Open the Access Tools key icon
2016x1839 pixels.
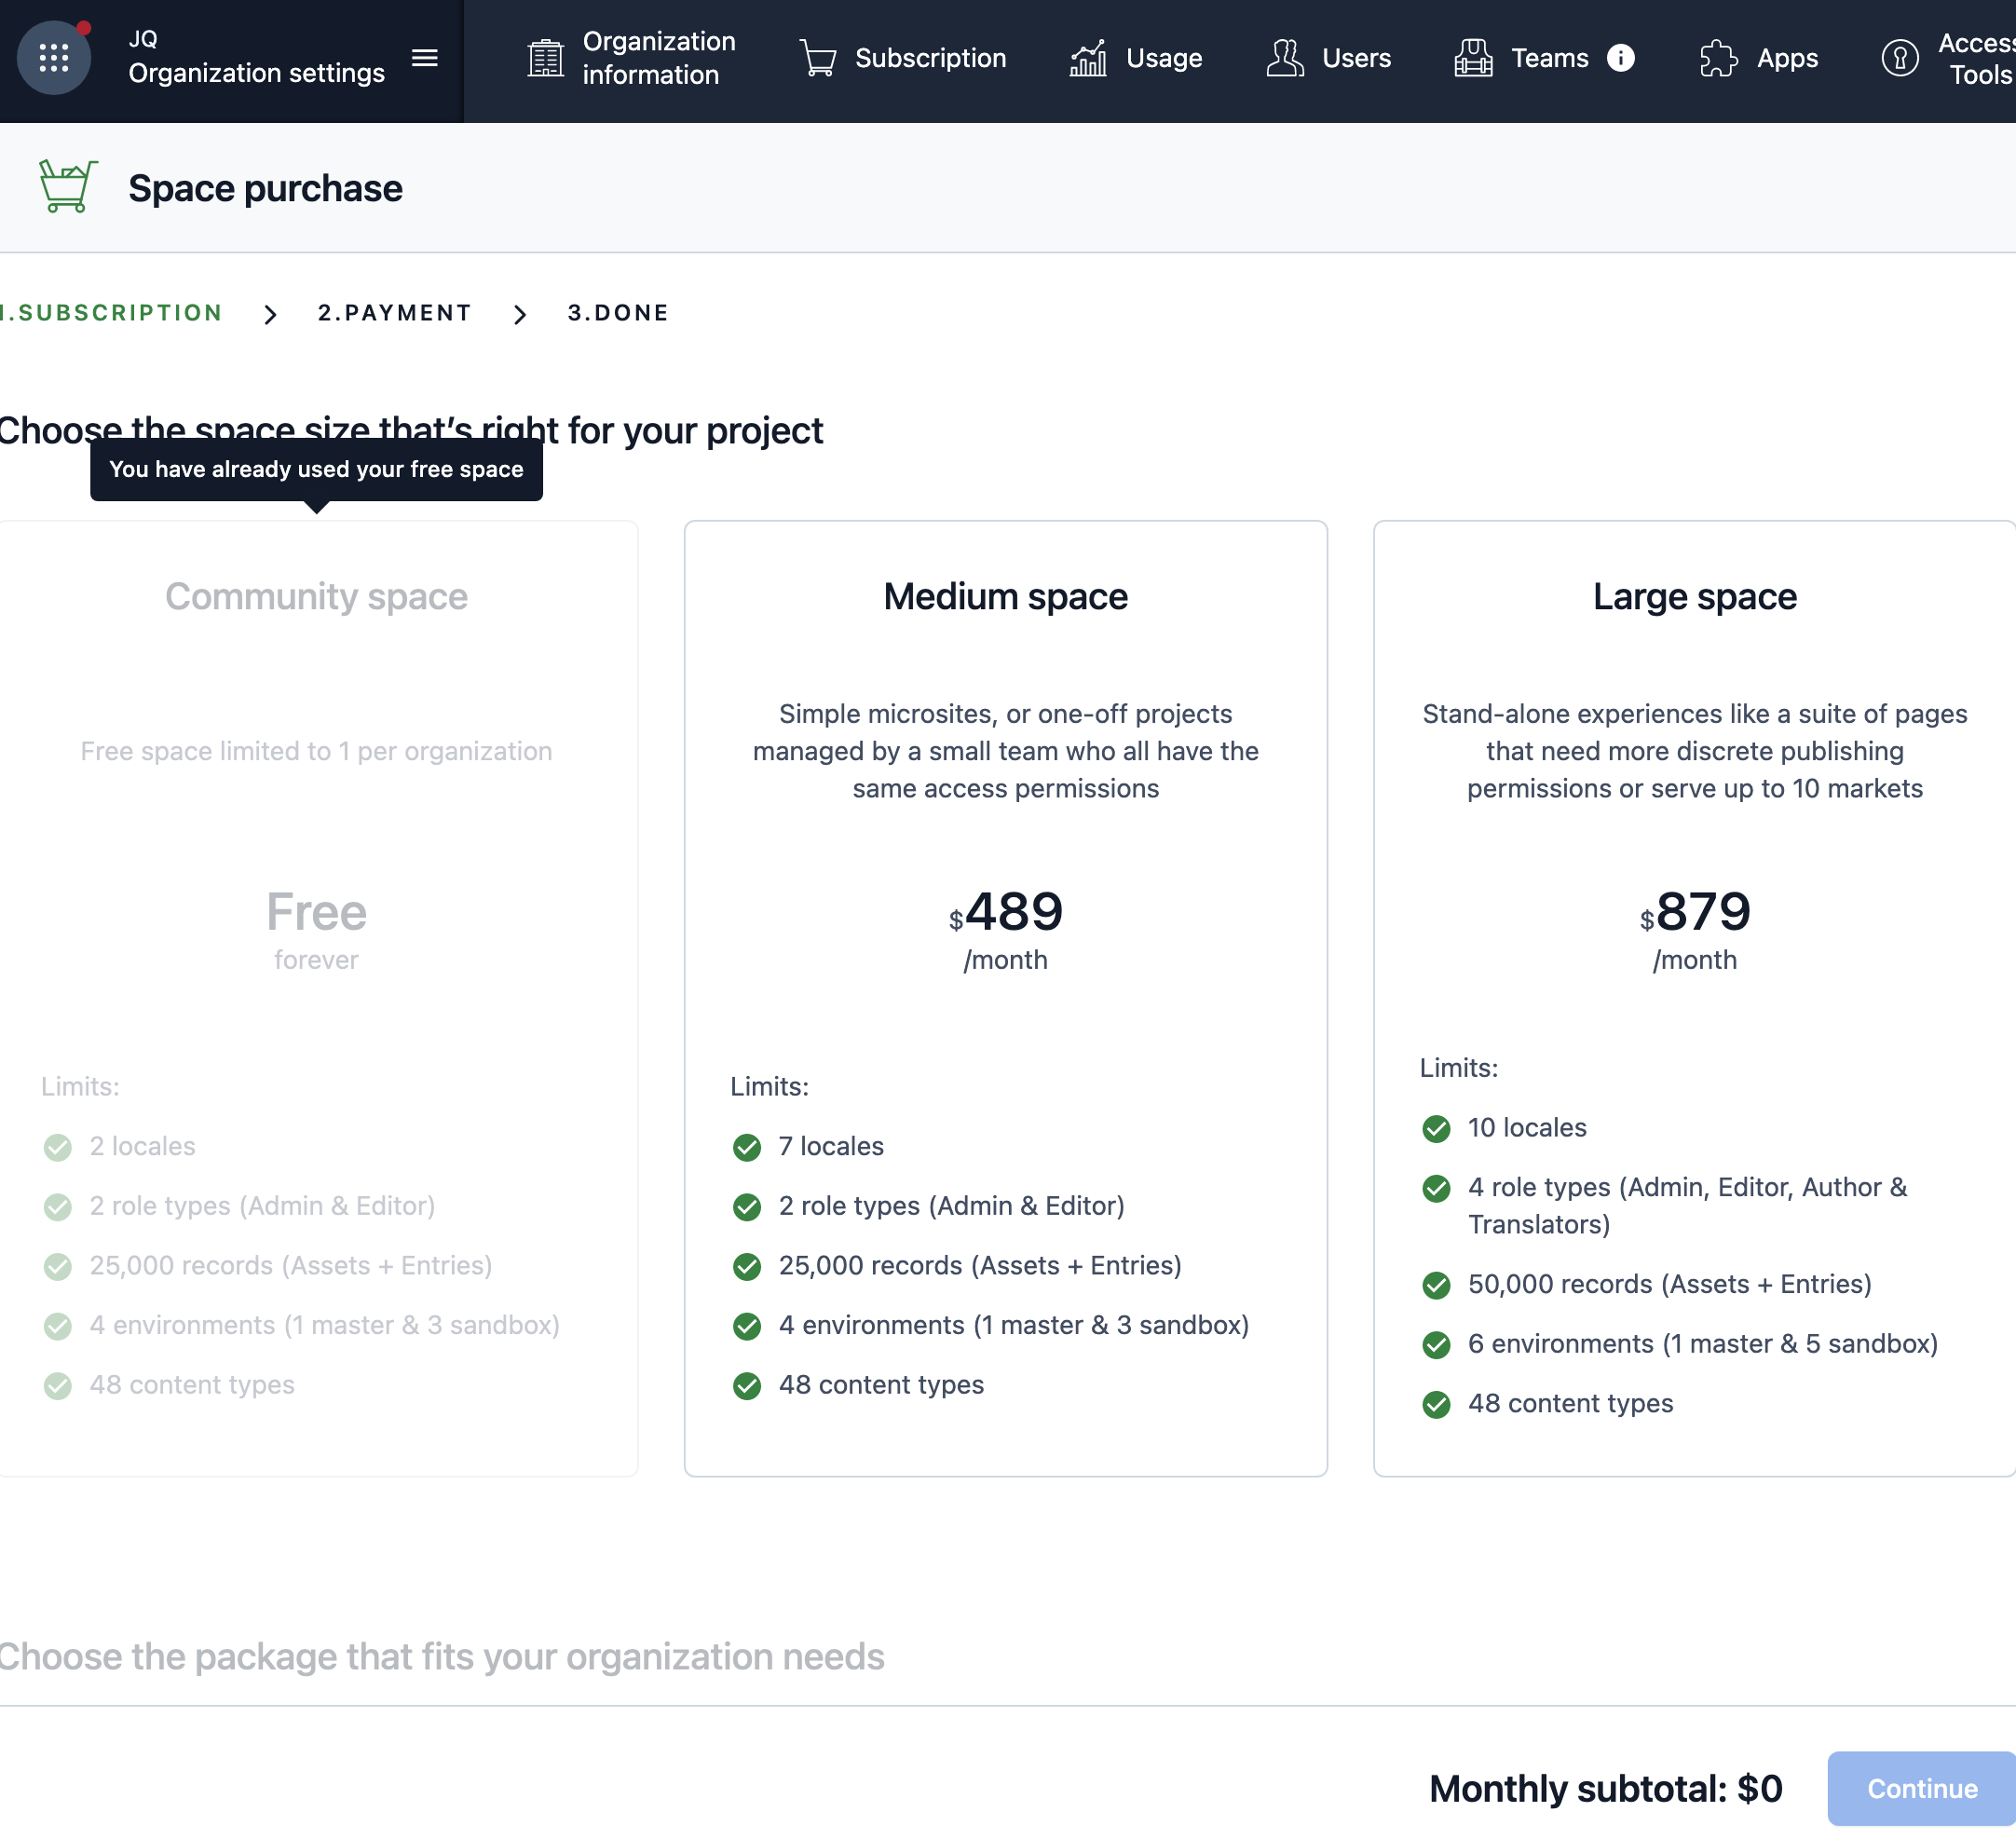[x=1900, y=58]
